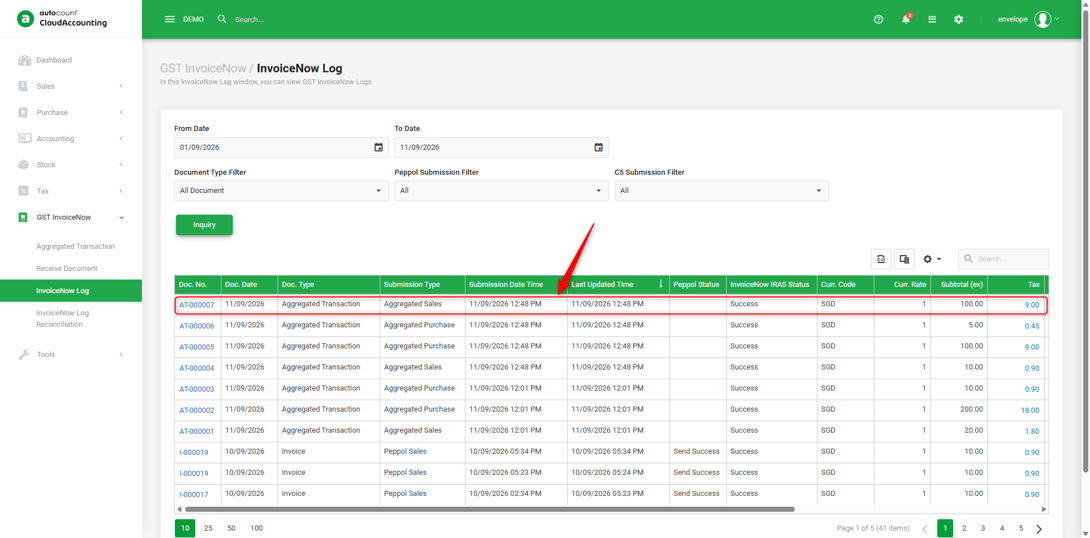Viewport: 1090px width, 538px height.
Task: Expand the C5 Submission Filter dropdown
Action: click(721, 190)
